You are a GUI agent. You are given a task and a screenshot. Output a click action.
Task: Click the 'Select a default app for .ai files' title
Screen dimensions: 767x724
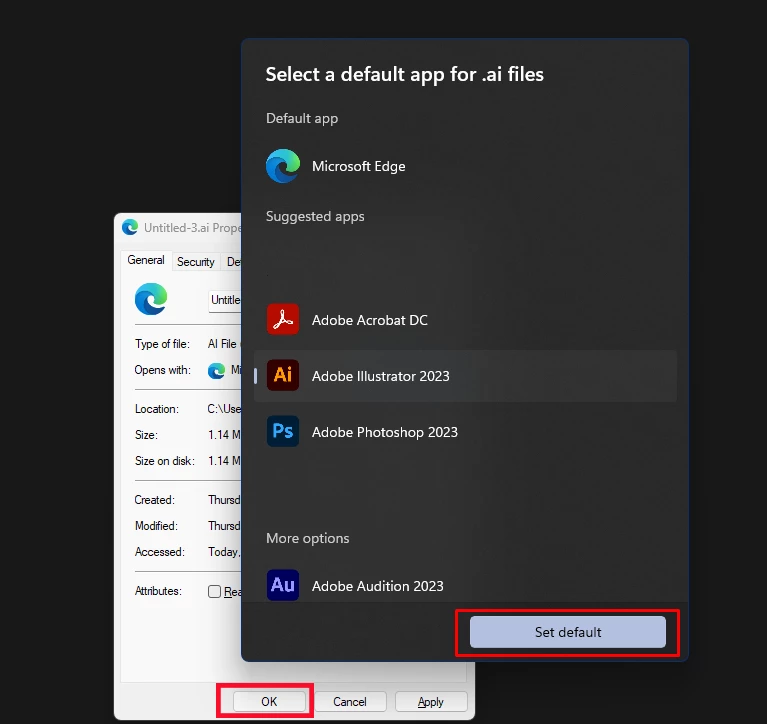[x=405, y=74]
